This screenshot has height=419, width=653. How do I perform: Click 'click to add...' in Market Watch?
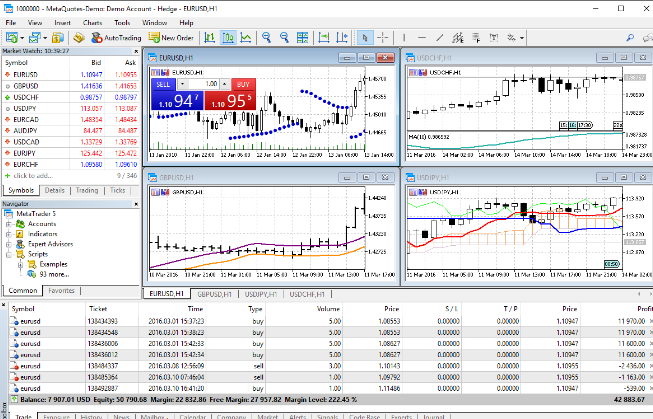click(x=33, y=174)
